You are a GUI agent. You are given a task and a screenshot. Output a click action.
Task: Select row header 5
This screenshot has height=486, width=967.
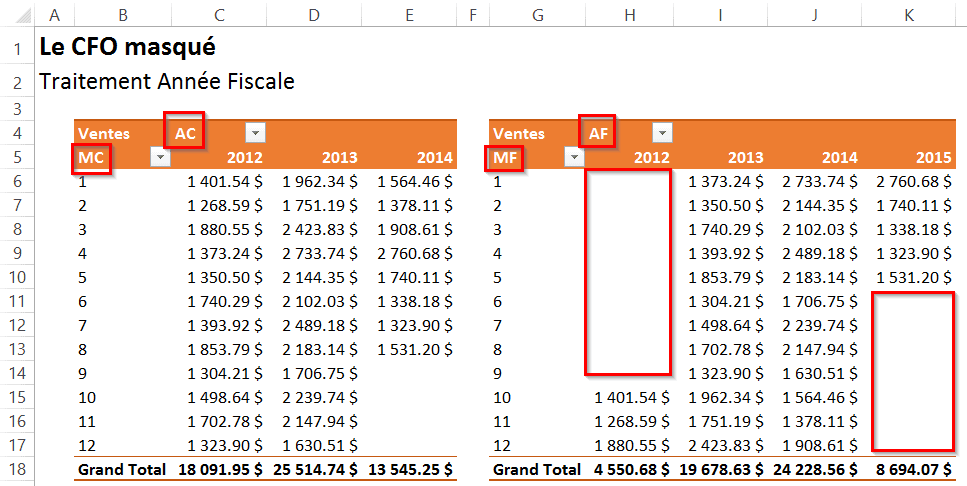pyautogui.click(x=17, y=157)
